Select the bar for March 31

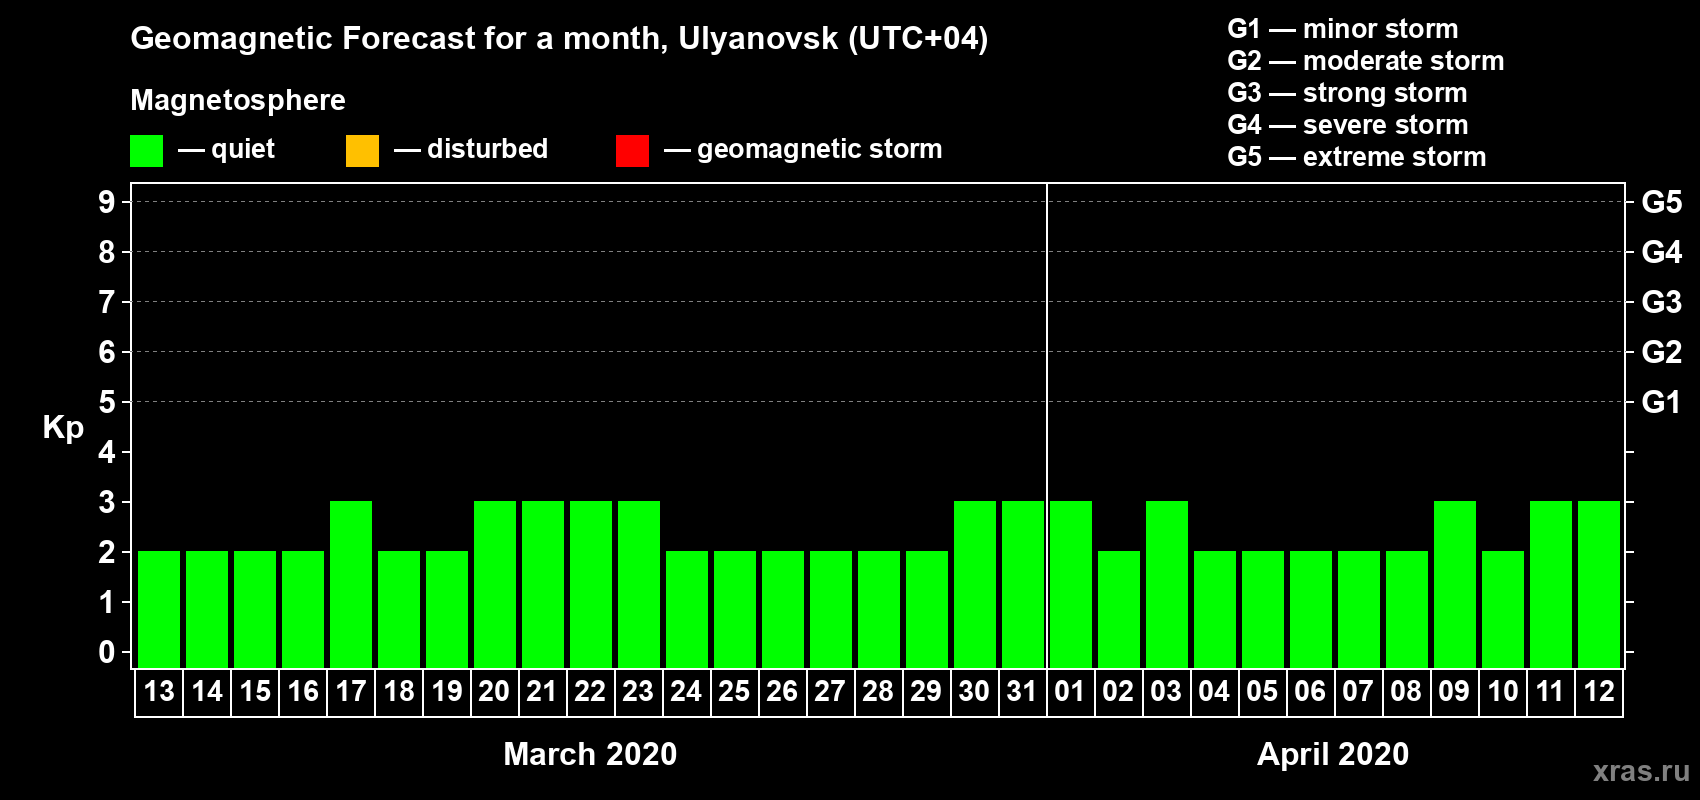click(x=1023, y=584)
